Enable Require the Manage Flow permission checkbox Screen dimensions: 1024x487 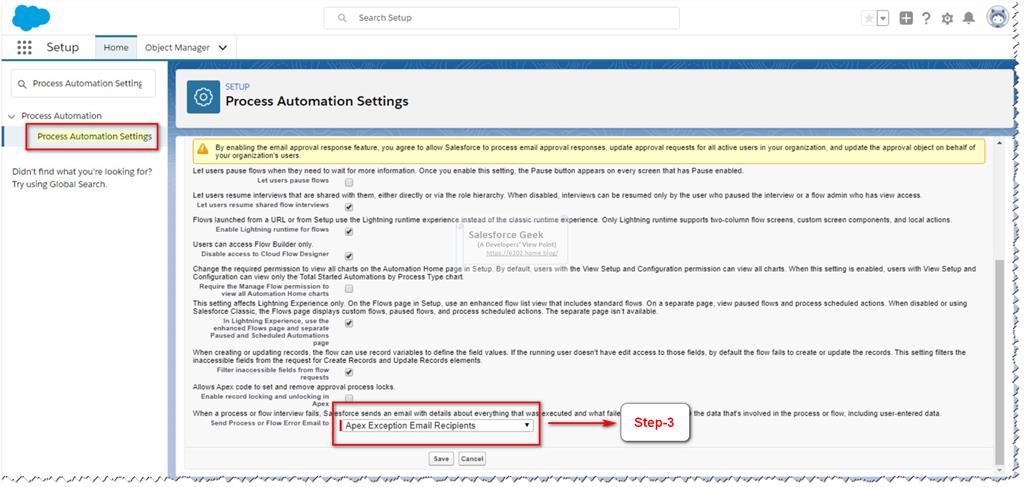point(349,288)
